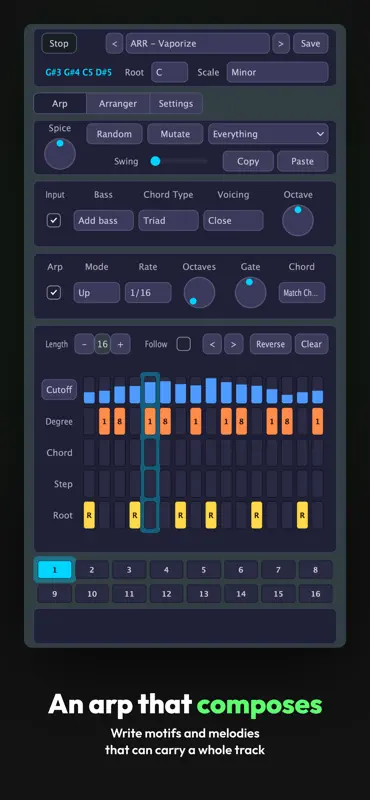Screen dimensions: 370x800
Task: Clear the step sequence
Action: coord(311,344)
